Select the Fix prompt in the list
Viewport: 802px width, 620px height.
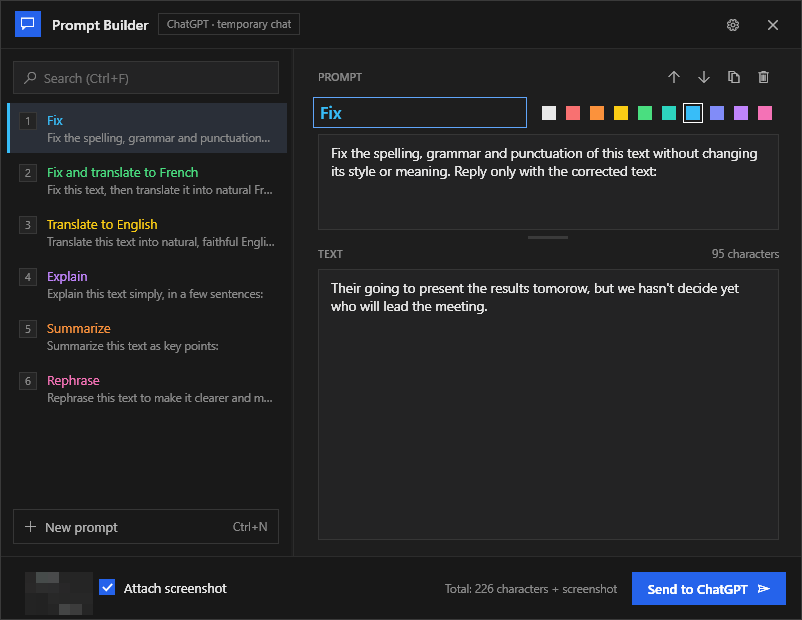(x=147, y=128)
